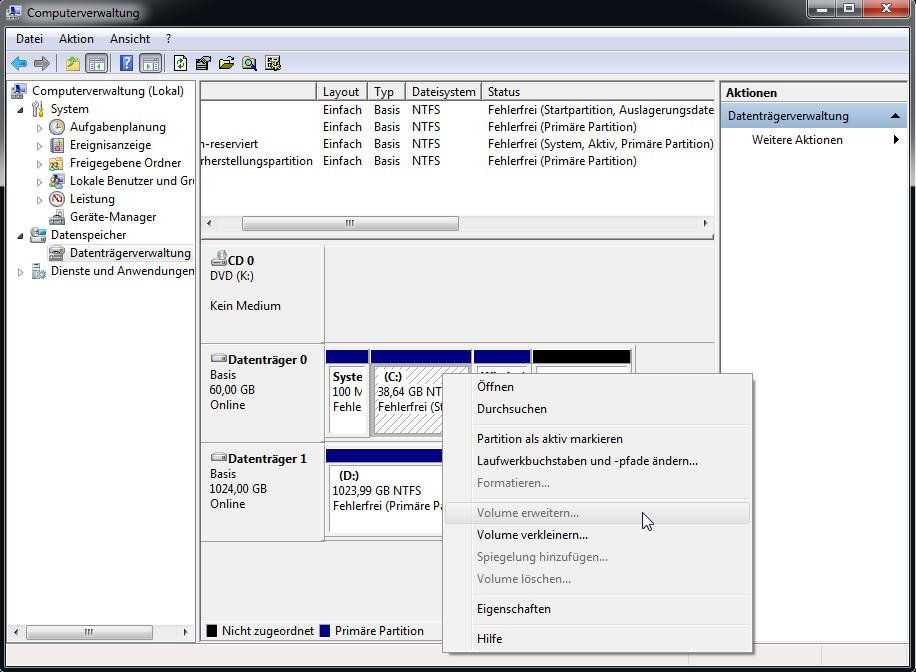Open the Ansicht menu
The width and height of the screenshot is (916, 672).
(130, 39)
